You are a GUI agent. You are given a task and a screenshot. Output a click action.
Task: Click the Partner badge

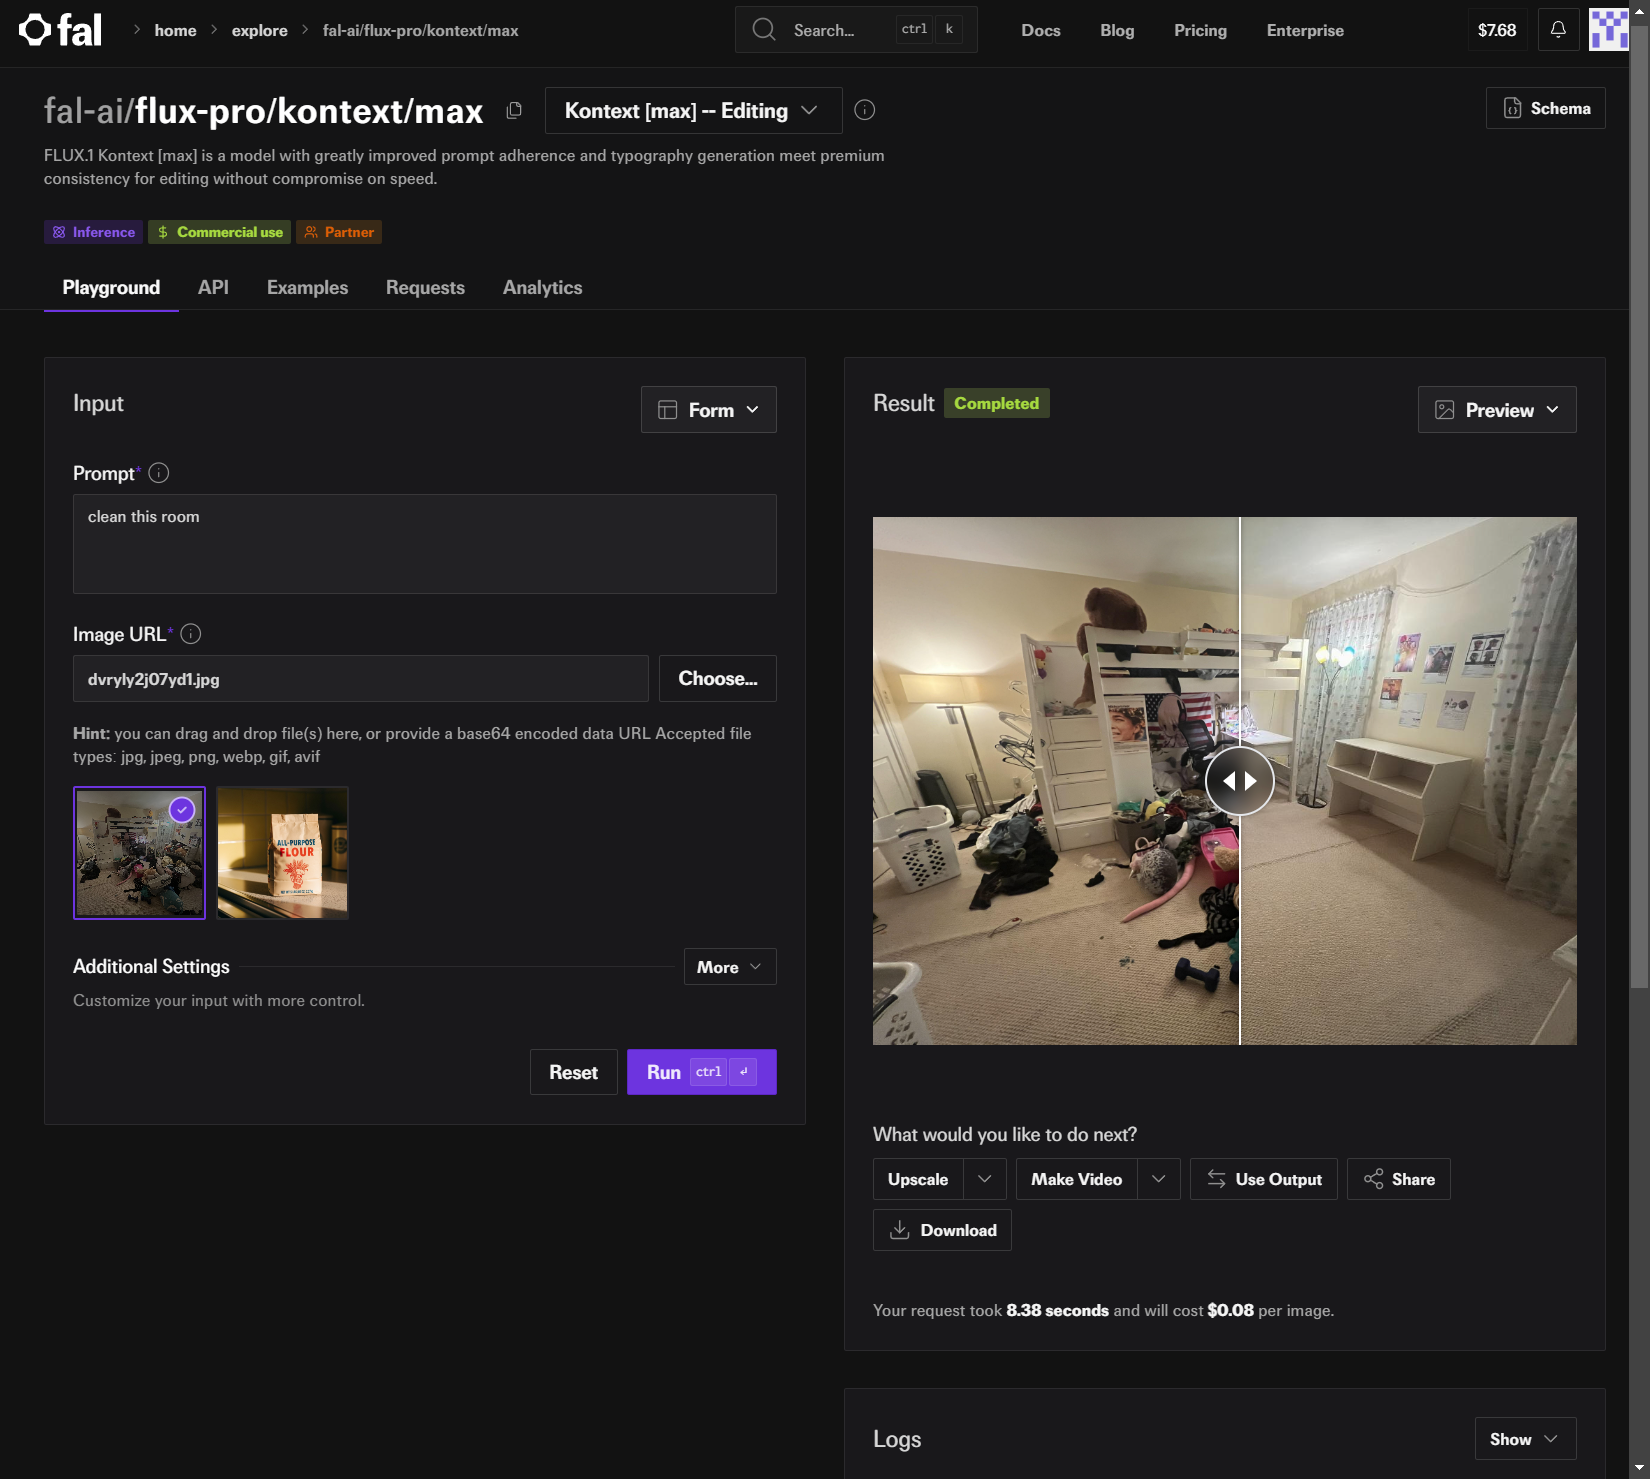click(x=339, y=232)
